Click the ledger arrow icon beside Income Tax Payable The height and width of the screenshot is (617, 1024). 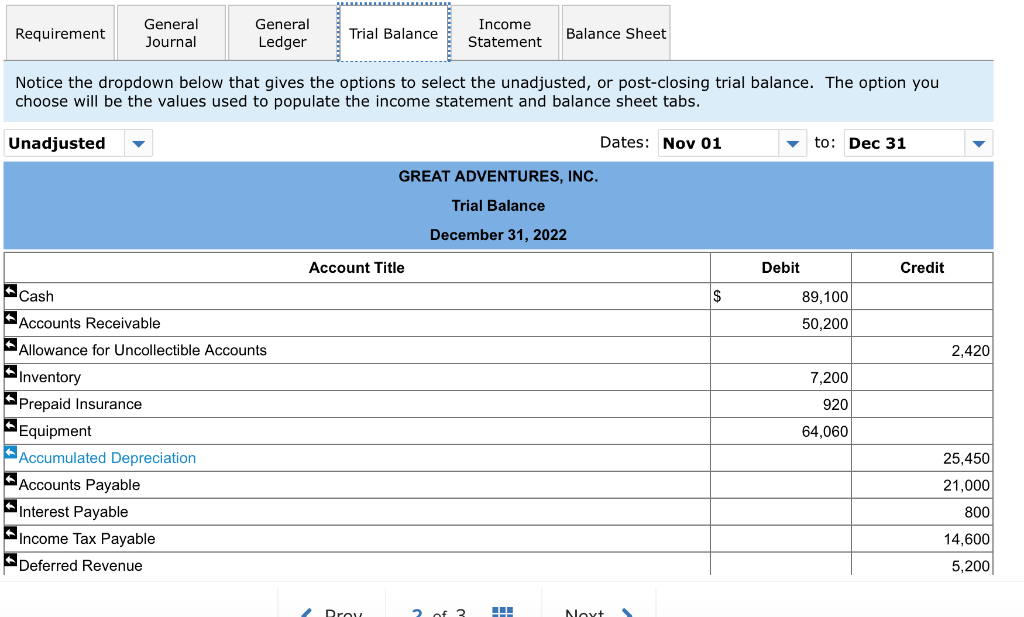coord(10,533)
